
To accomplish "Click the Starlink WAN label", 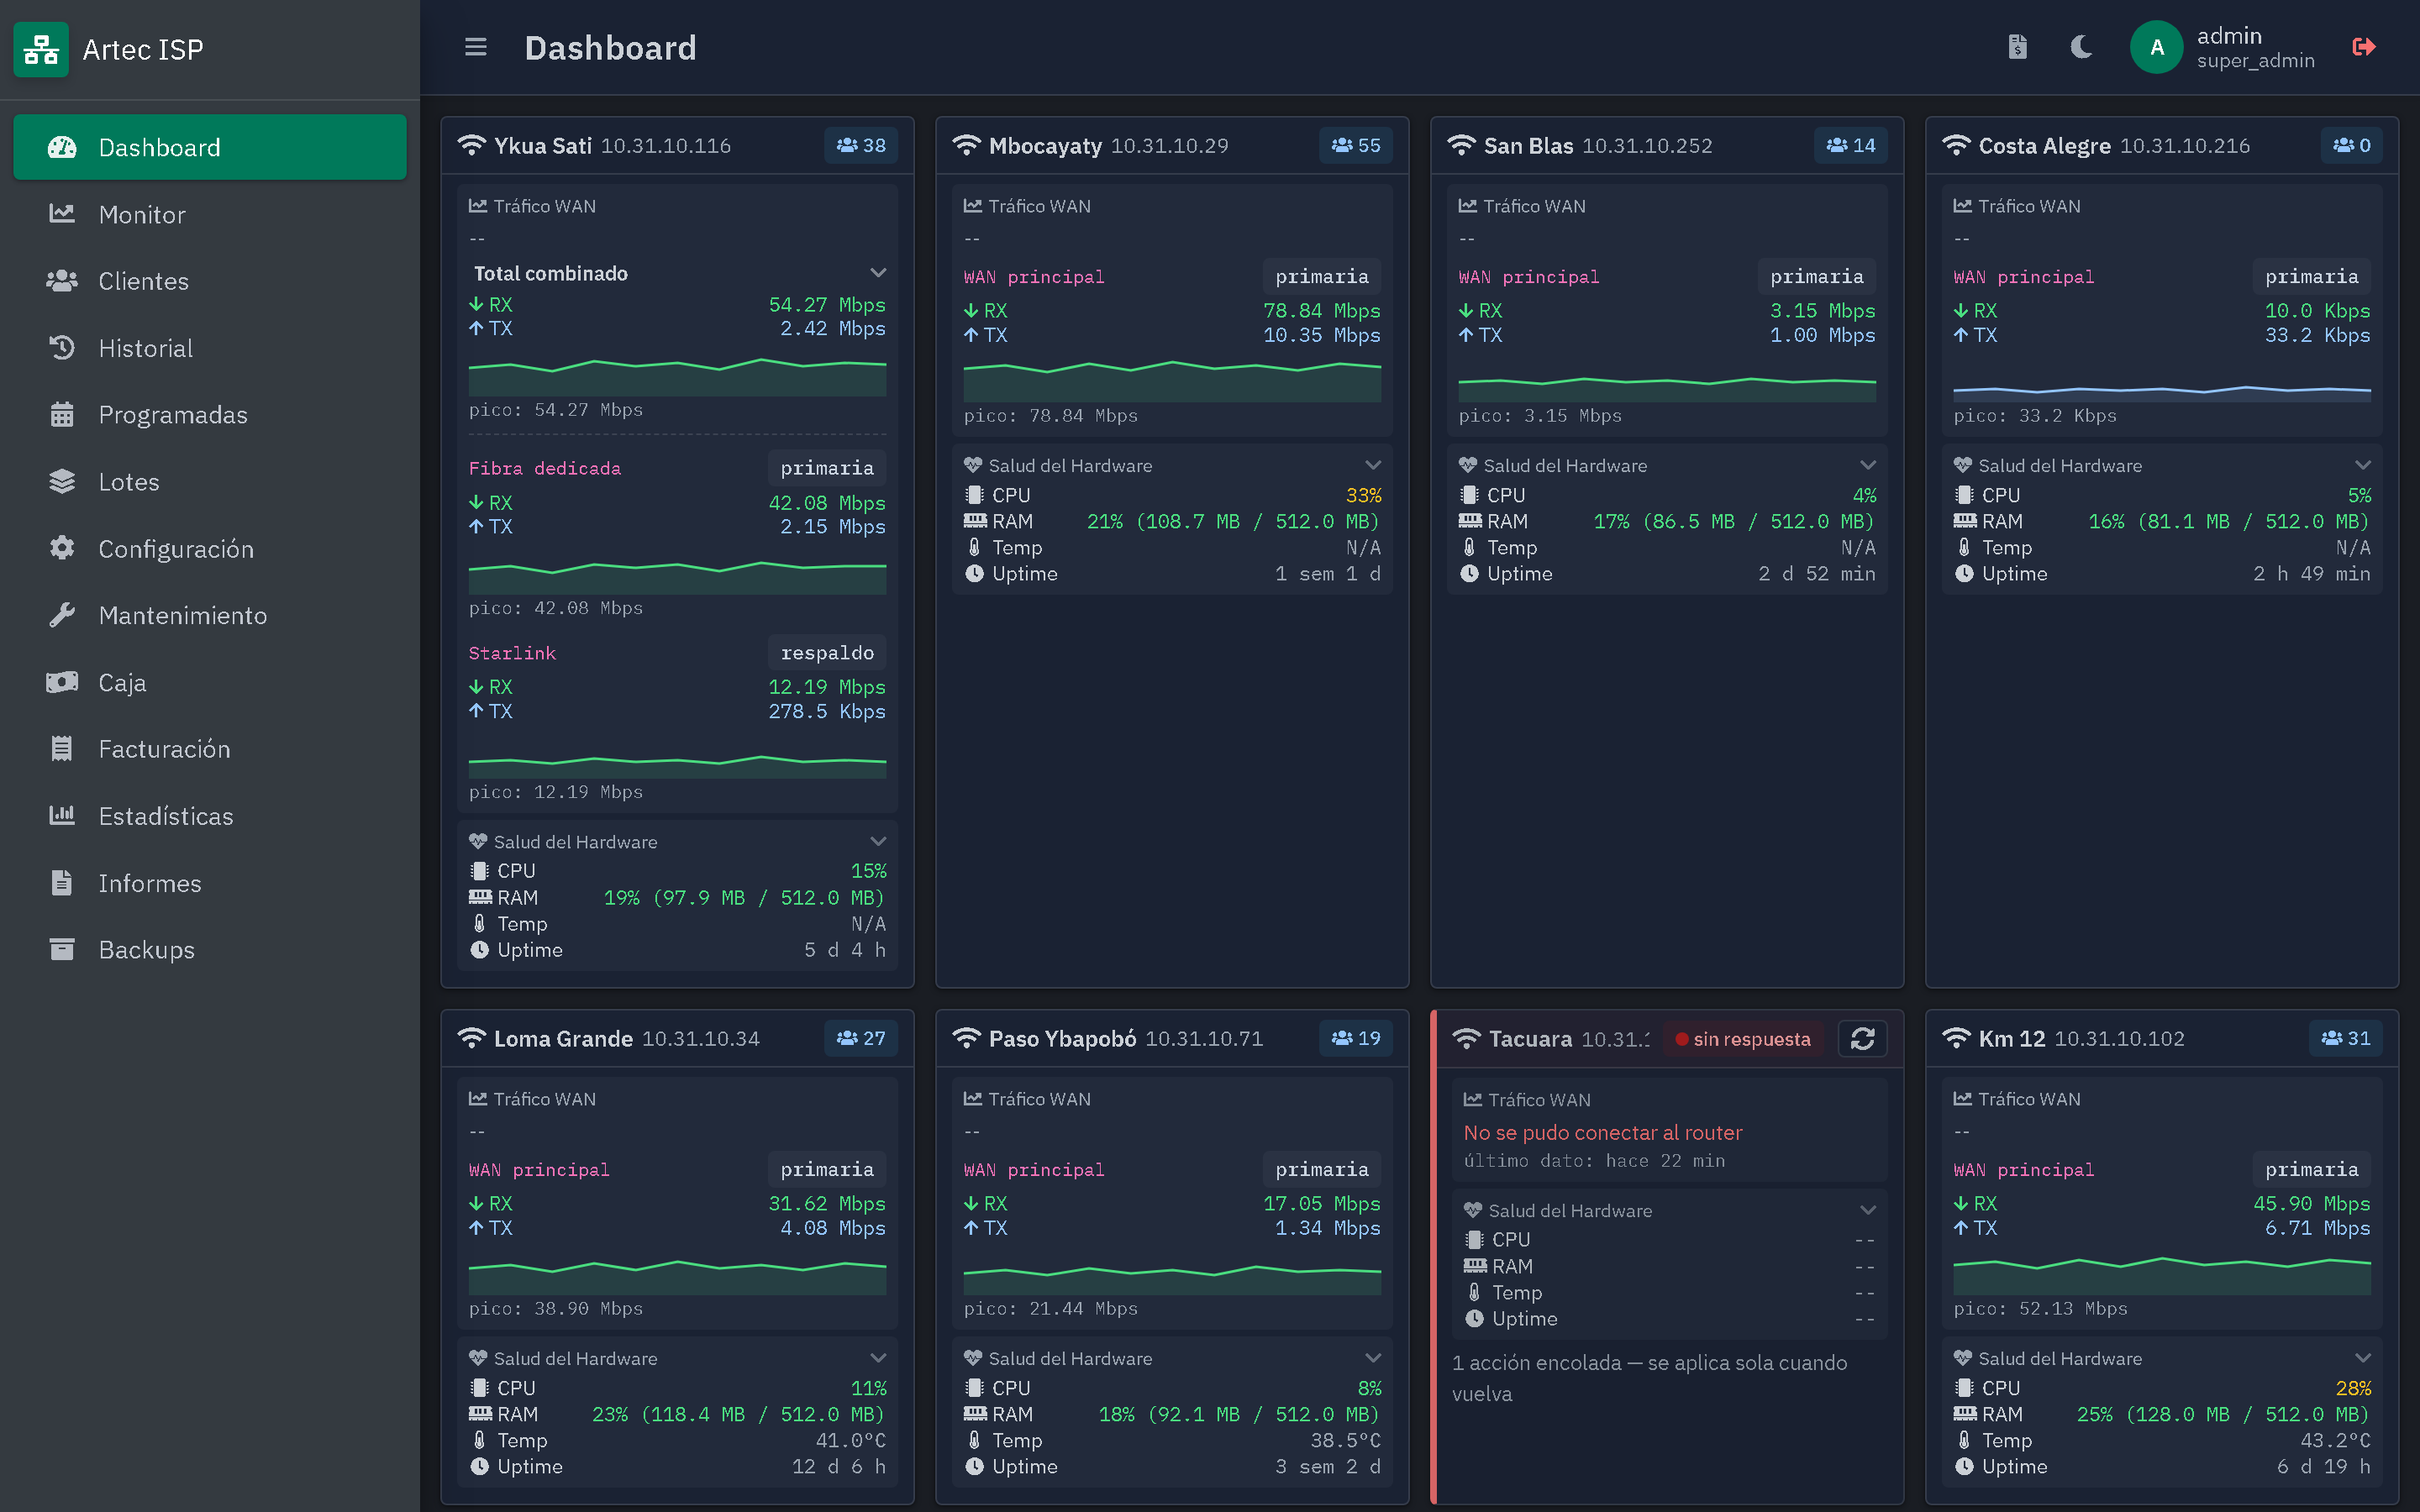I will coord(512,653).
